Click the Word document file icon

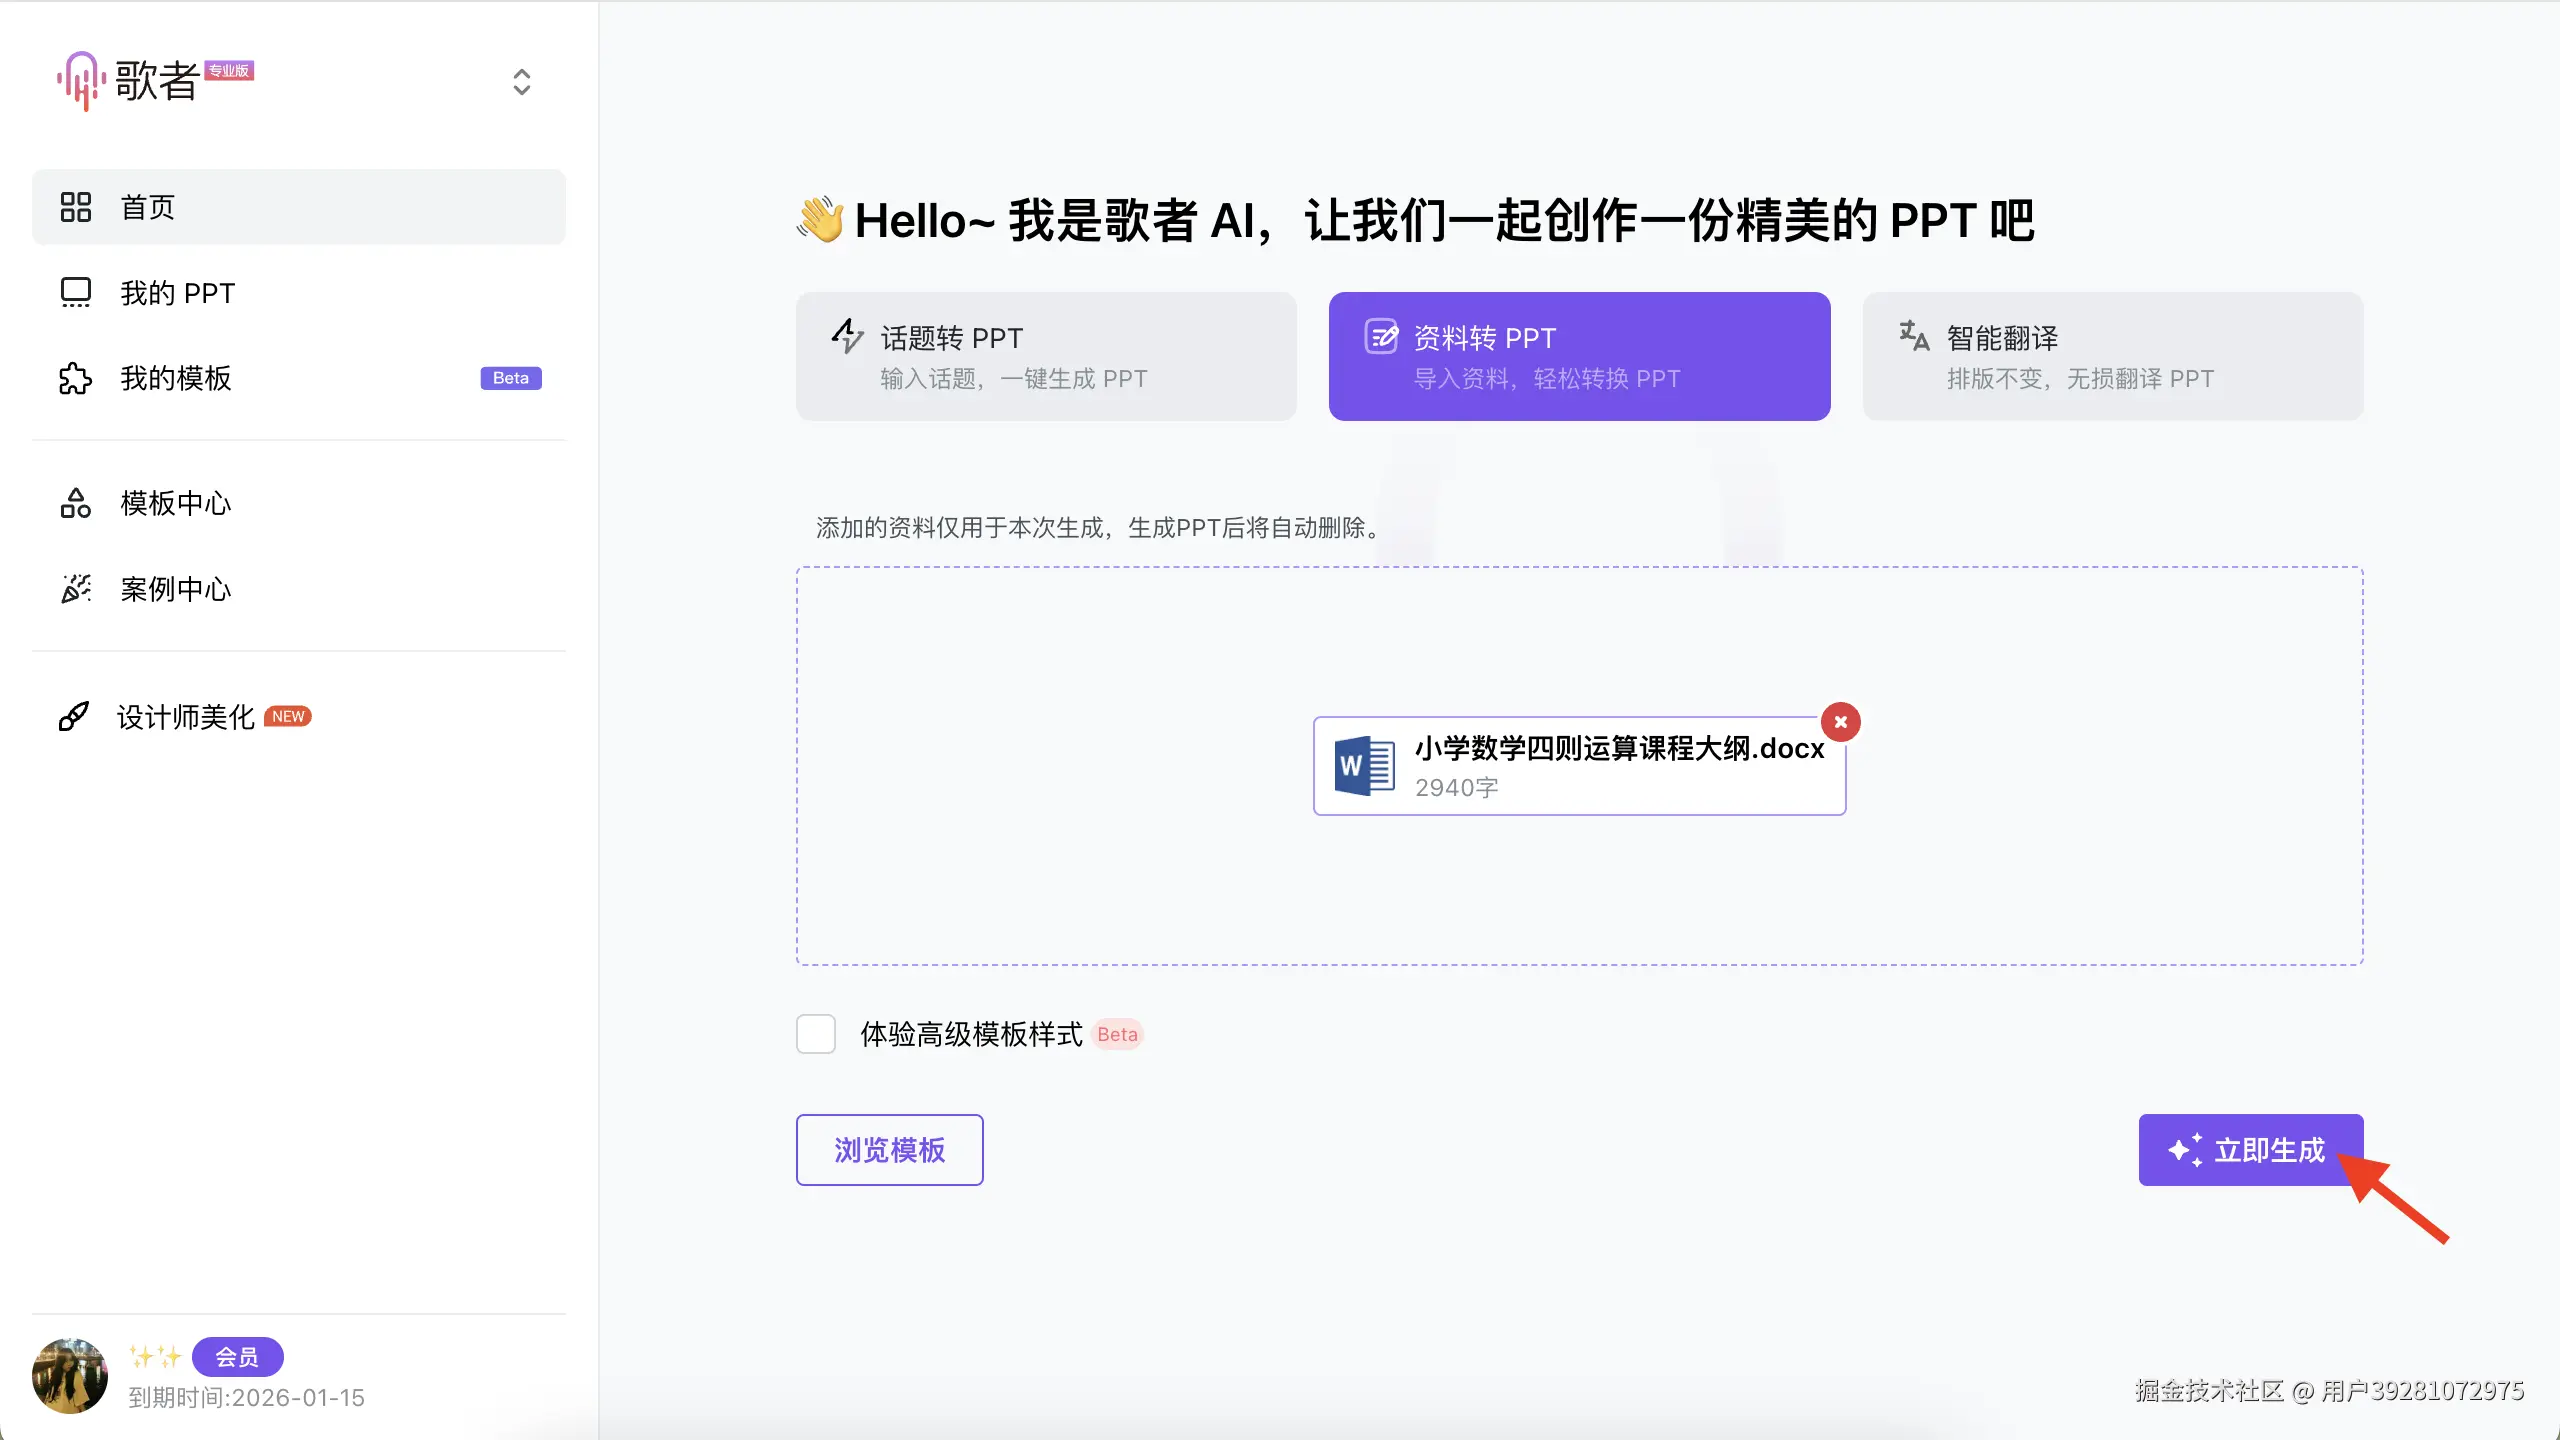[1364, 766]
